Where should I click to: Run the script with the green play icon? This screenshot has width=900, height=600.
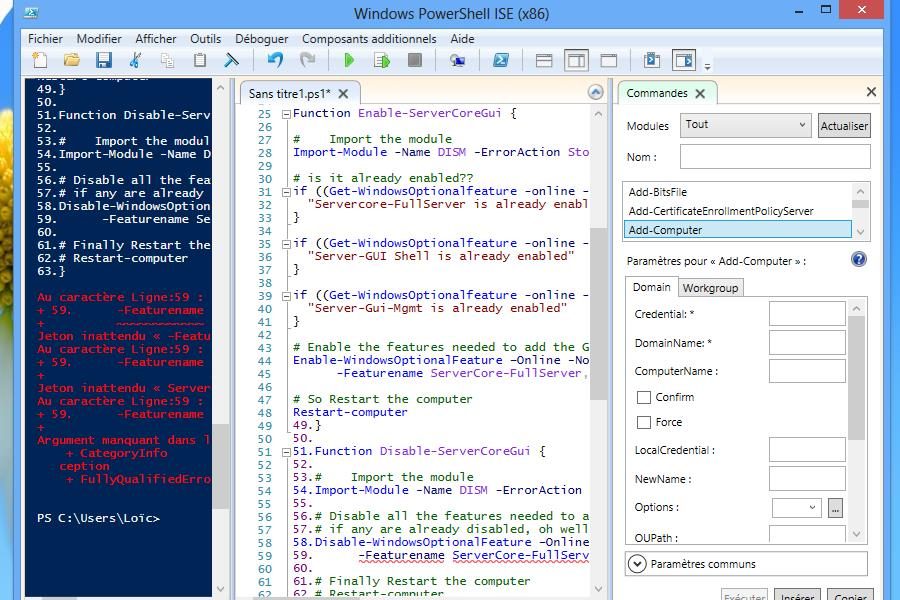pos(349,61)
